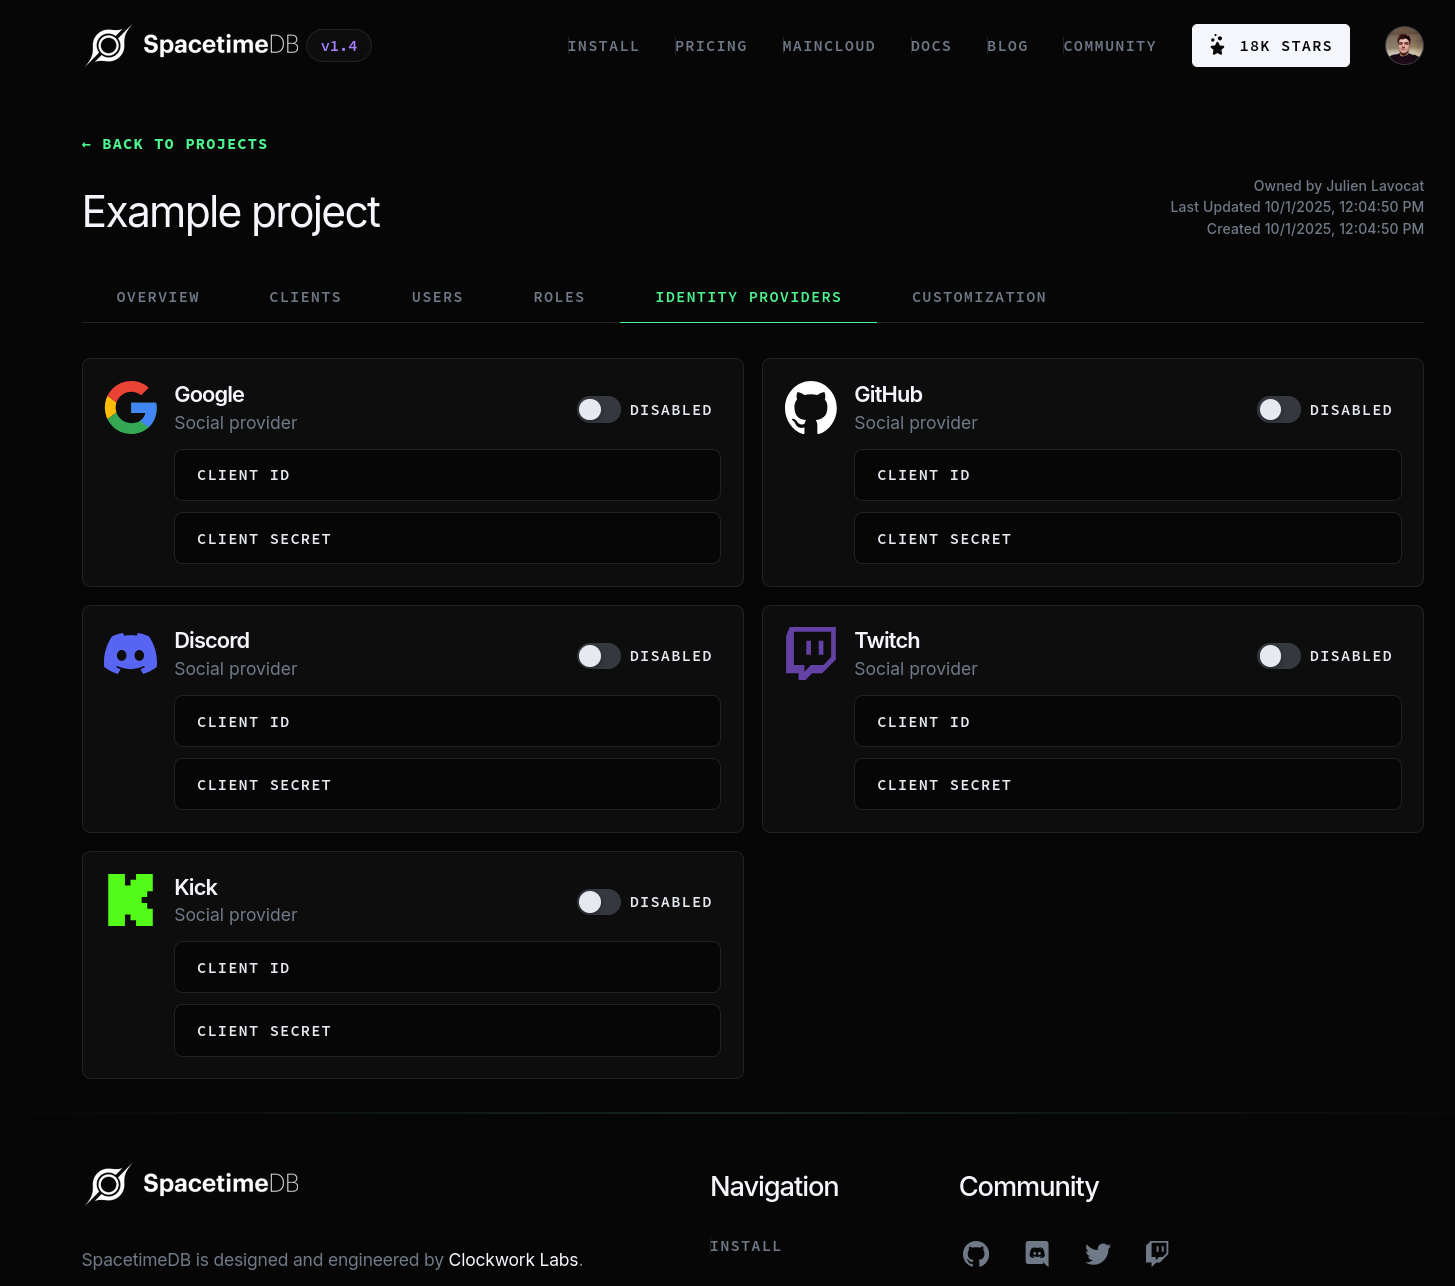The height and width of the screenshot is (1286, 1455).
Task: Enable the GitHub identity provider
Action: pos(1278,409)
